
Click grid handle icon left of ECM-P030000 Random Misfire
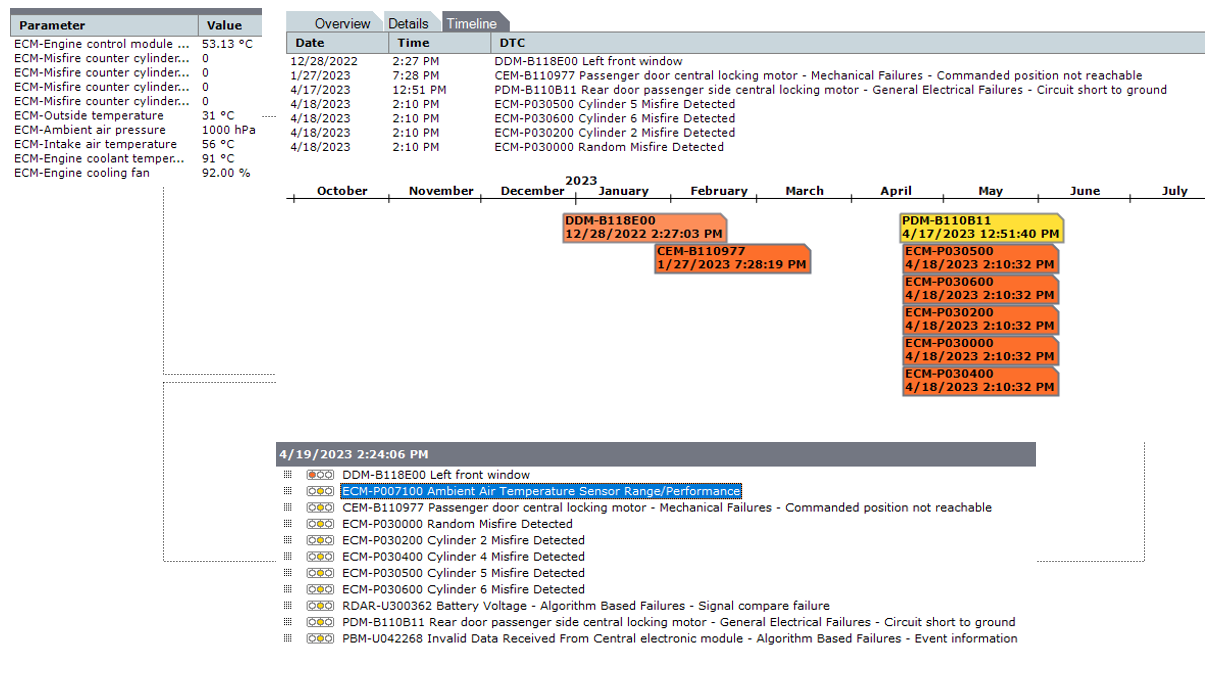[288, 524]
